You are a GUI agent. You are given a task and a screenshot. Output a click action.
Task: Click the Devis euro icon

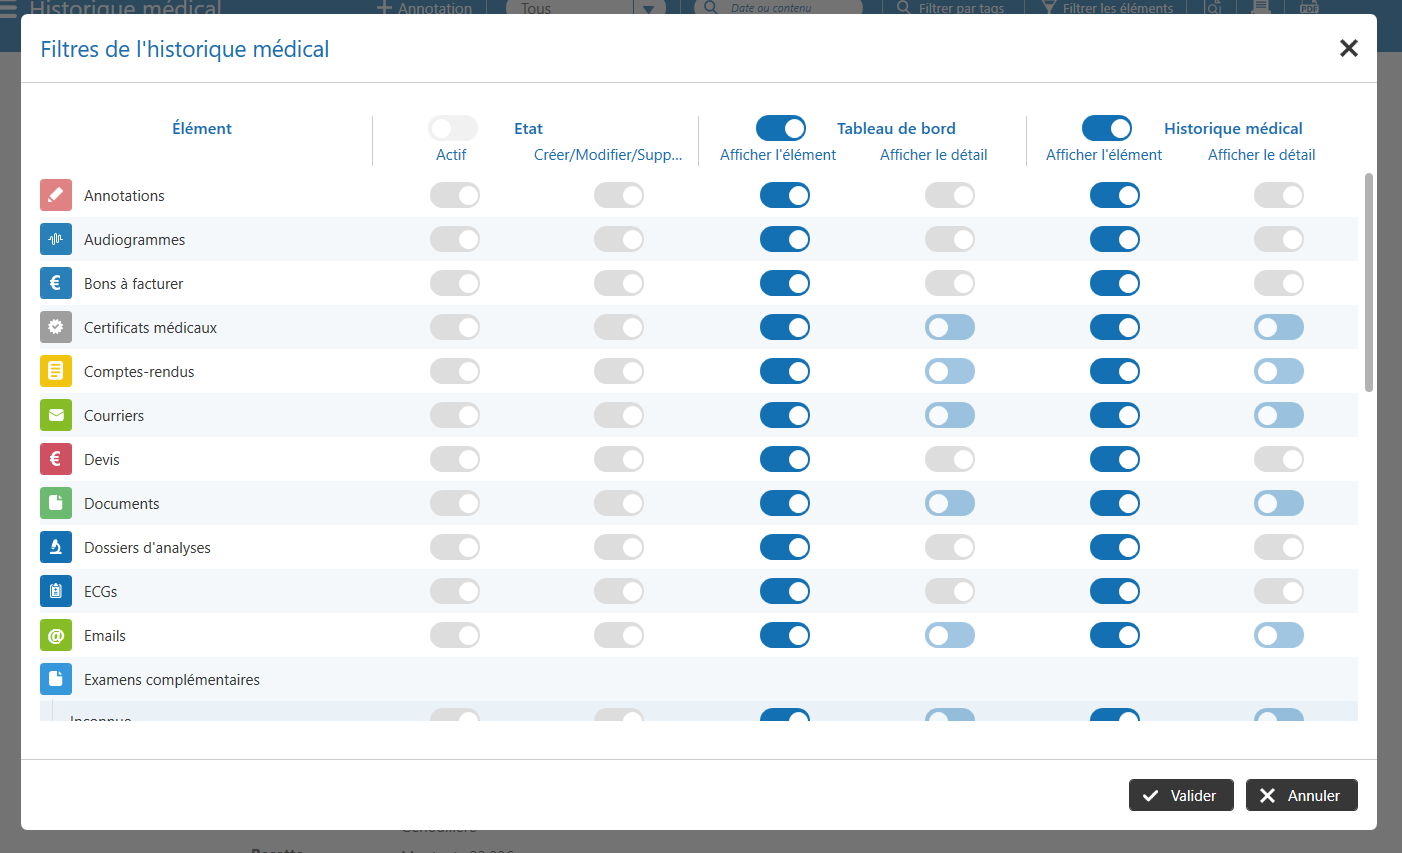coord(56,459)
